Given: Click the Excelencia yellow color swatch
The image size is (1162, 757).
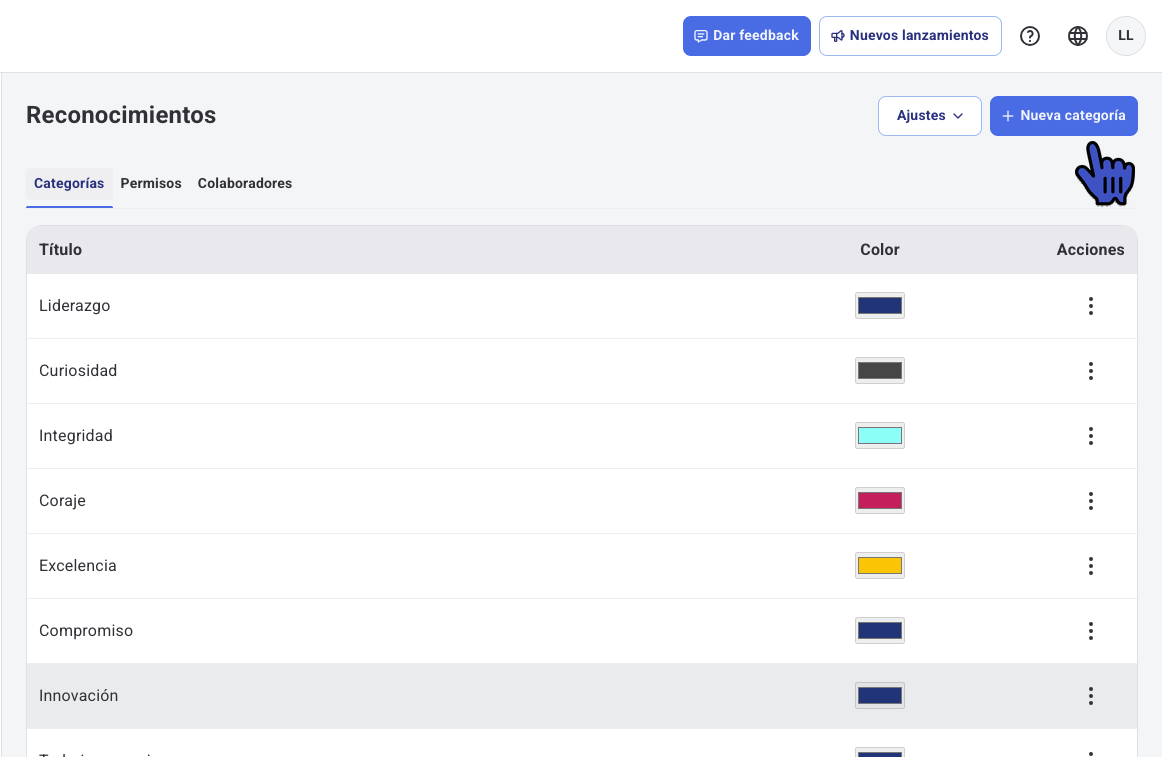Looking at the screenshot, I should 880,566.
